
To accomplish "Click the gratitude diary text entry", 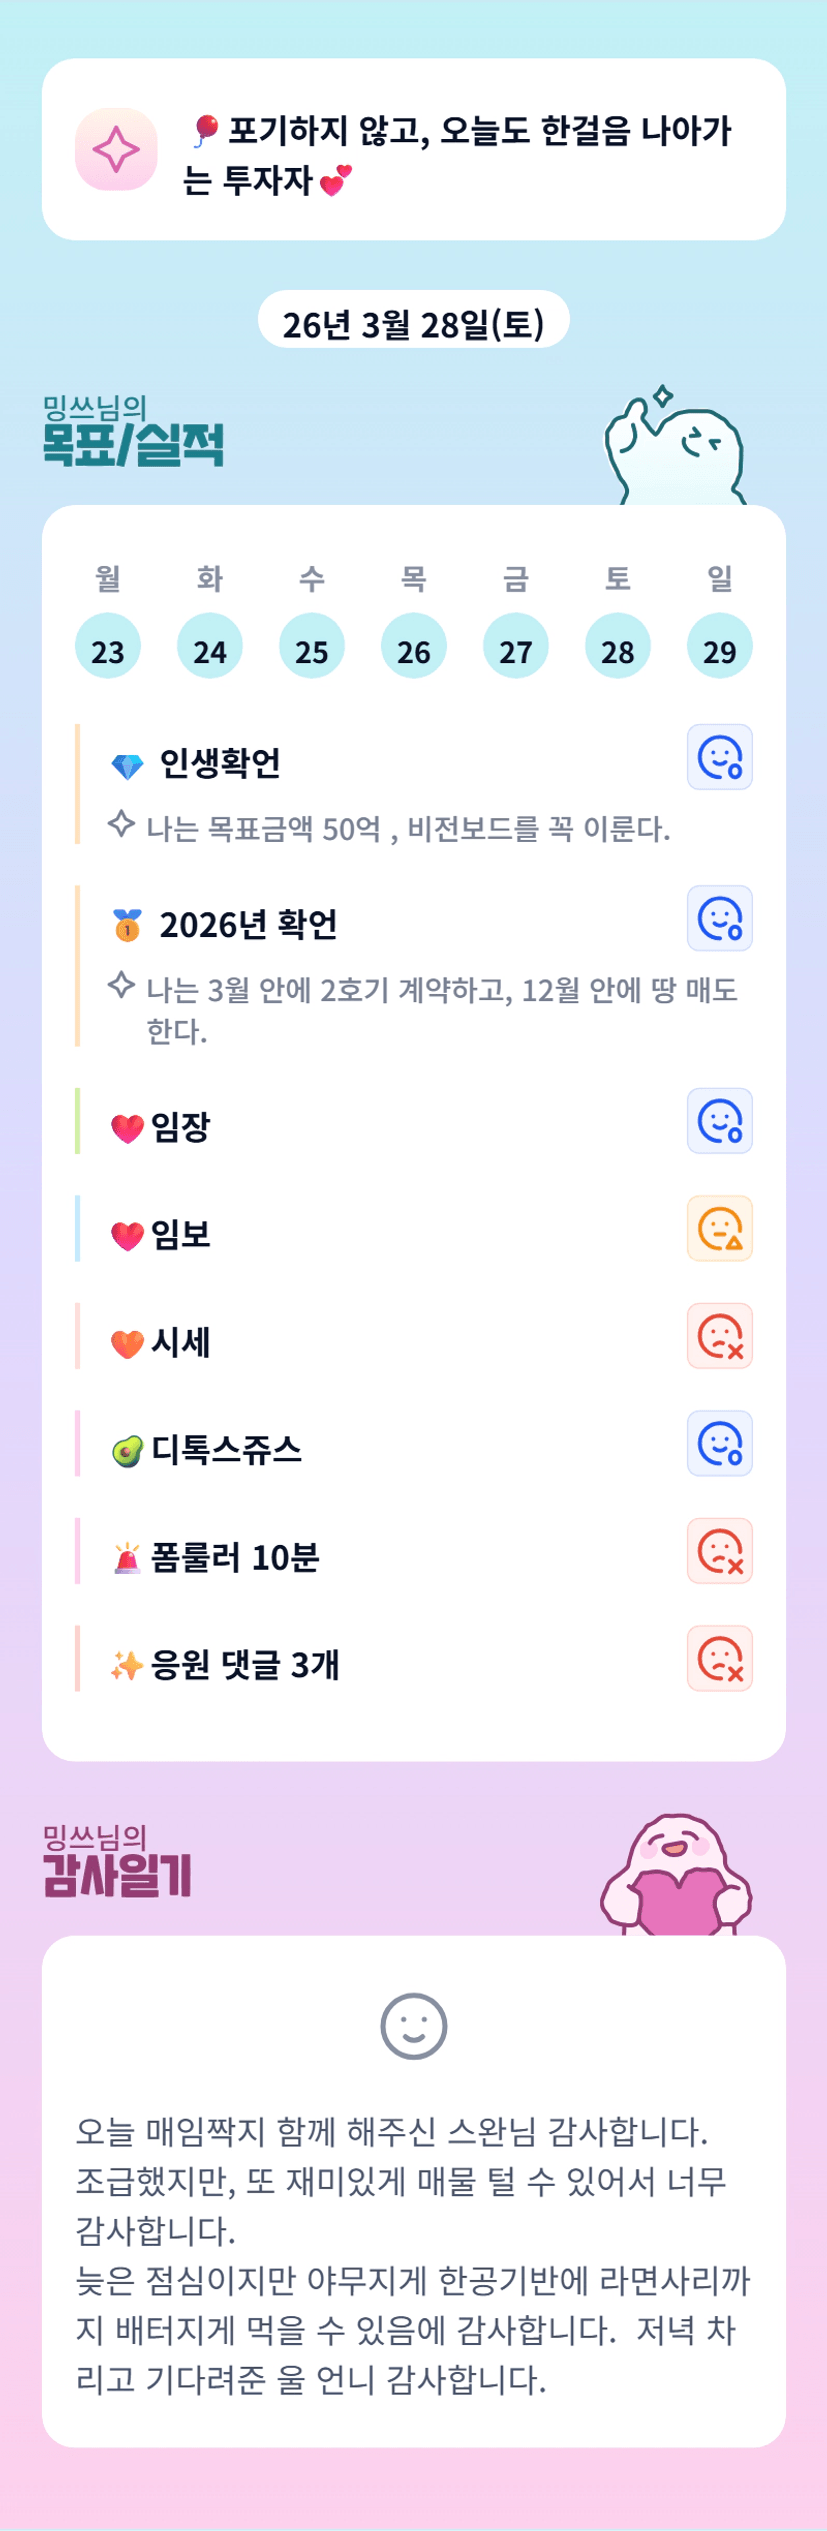I will [413, 2254].
